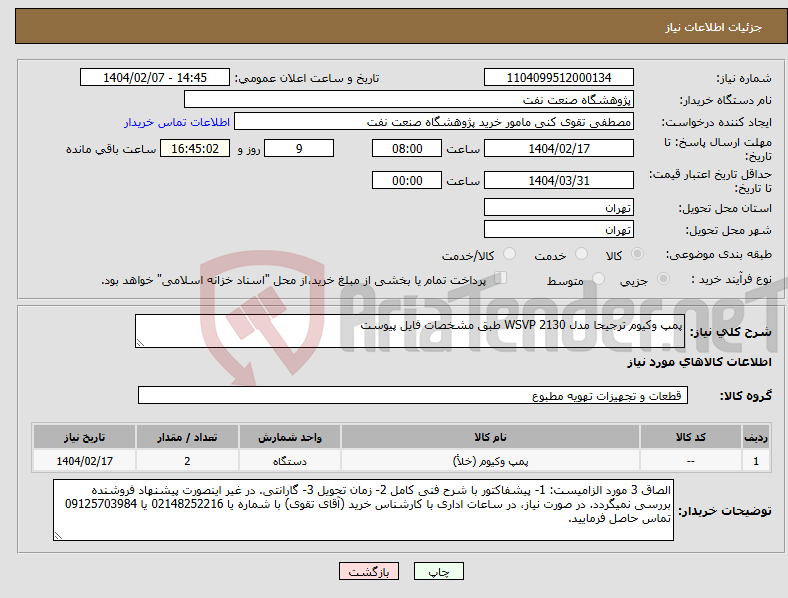Click the resize handle of buyer notes box
The image size is (788, 598).
58,536
